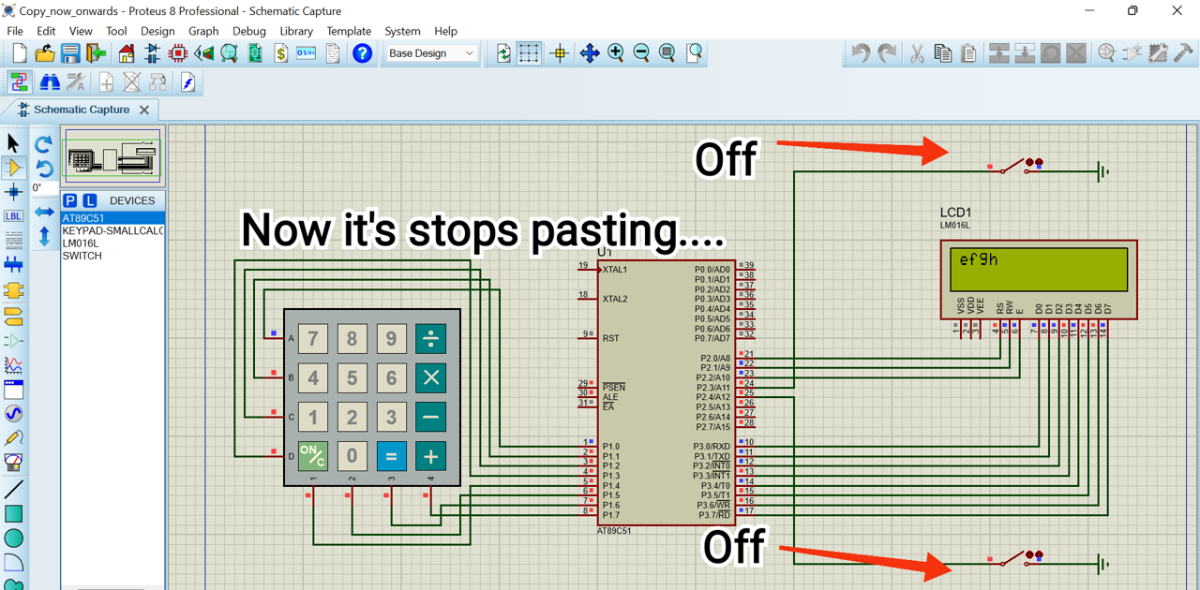Paste from clipboard icon
1200x590 pixels.
pyautogui.click(x=969, y=53)
